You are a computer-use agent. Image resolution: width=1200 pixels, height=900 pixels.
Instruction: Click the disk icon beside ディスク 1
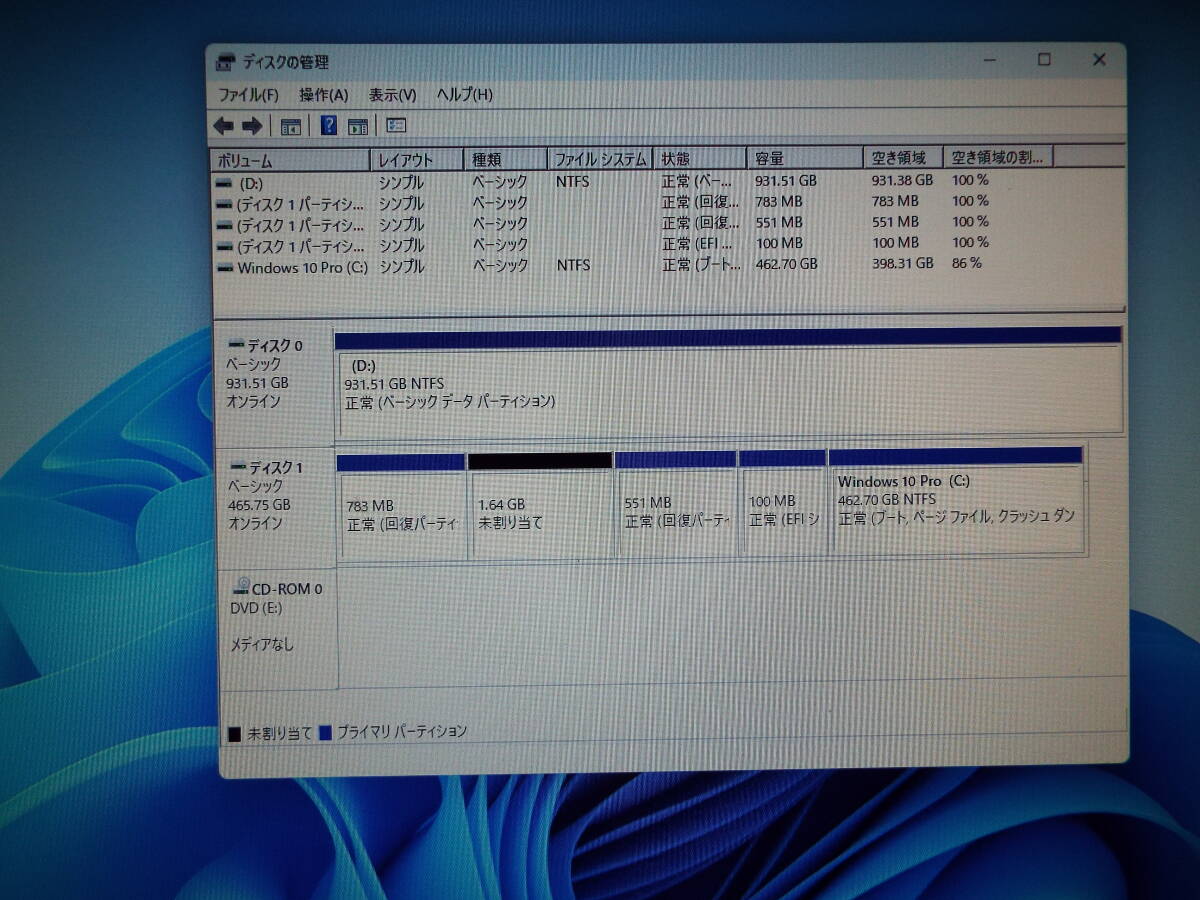click(x=239, y=466)
